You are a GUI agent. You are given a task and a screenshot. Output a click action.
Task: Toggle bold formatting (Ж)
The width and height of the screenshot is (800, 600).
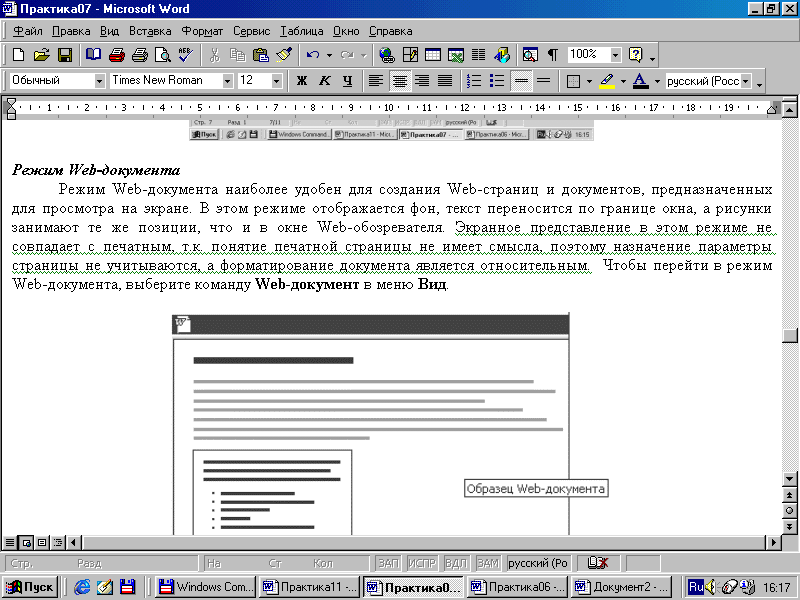[x=302, y=81]
